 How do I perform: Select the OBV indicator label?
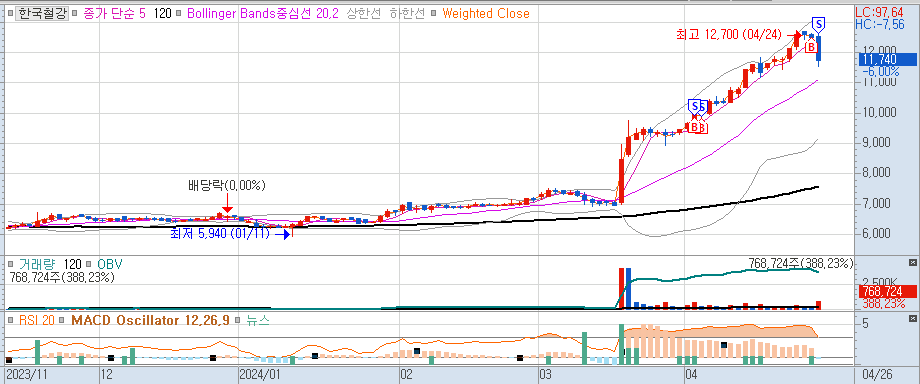click(109, 264)
